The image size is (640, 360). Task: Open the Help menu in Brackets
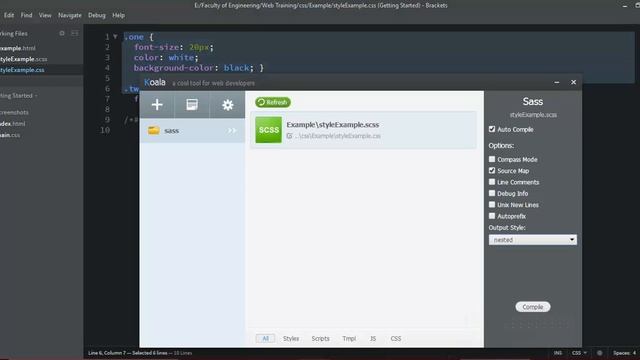118,15
